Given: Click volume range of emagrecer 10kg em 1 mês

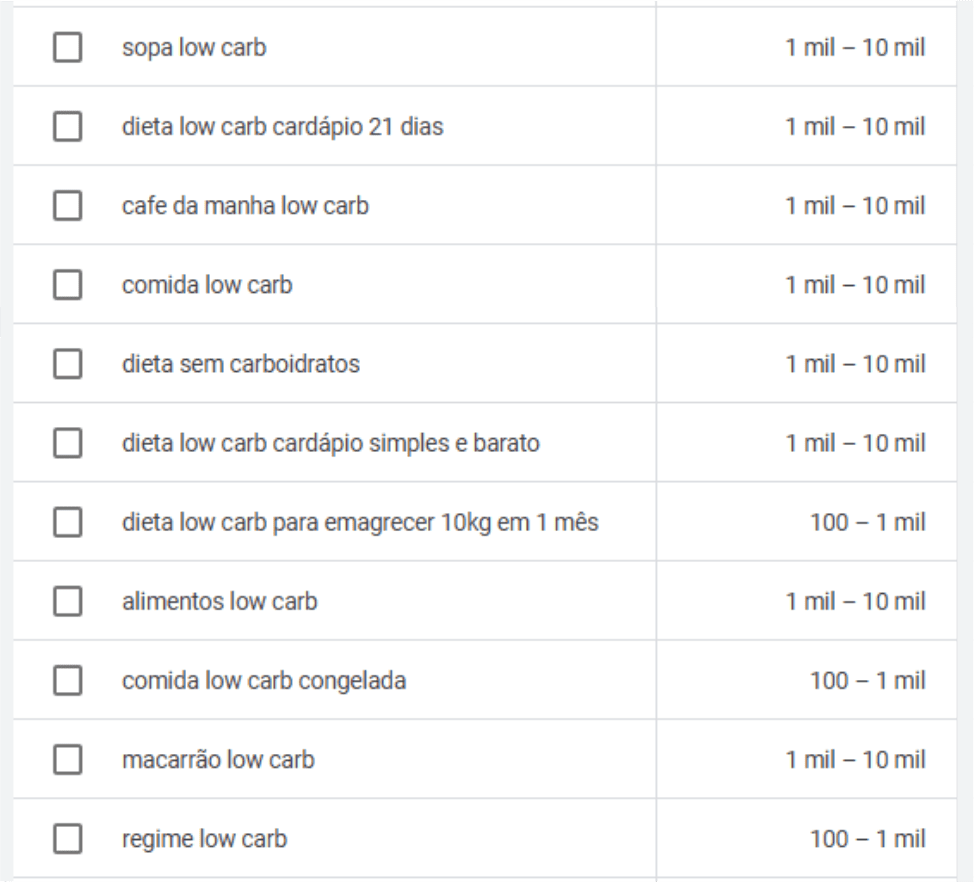Looking at the screenshot, I should point(867,522).
